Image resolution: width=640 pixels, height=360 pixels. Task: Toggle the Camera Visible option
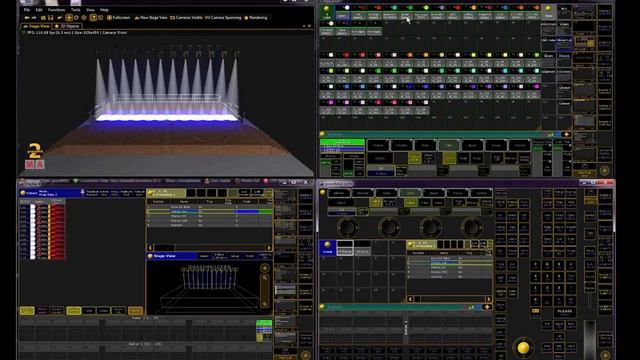(186, 18)
